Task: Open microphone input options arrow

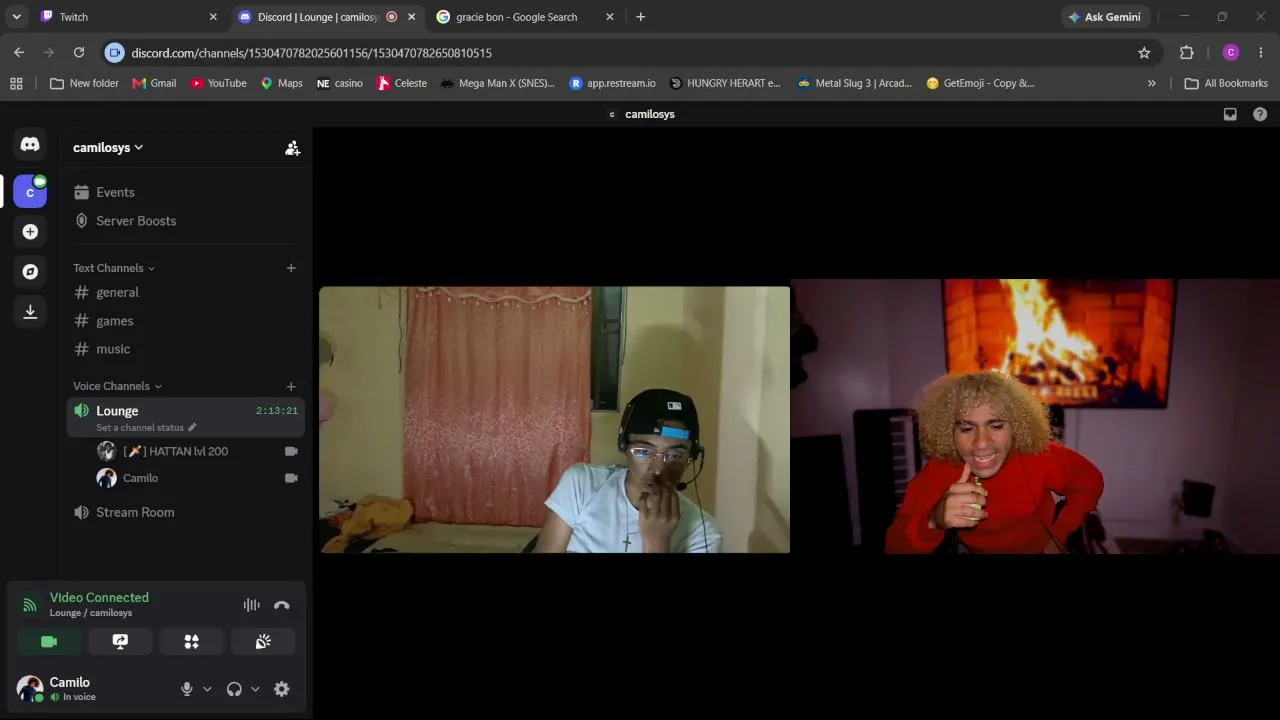Action: click(x=207, y=689)
